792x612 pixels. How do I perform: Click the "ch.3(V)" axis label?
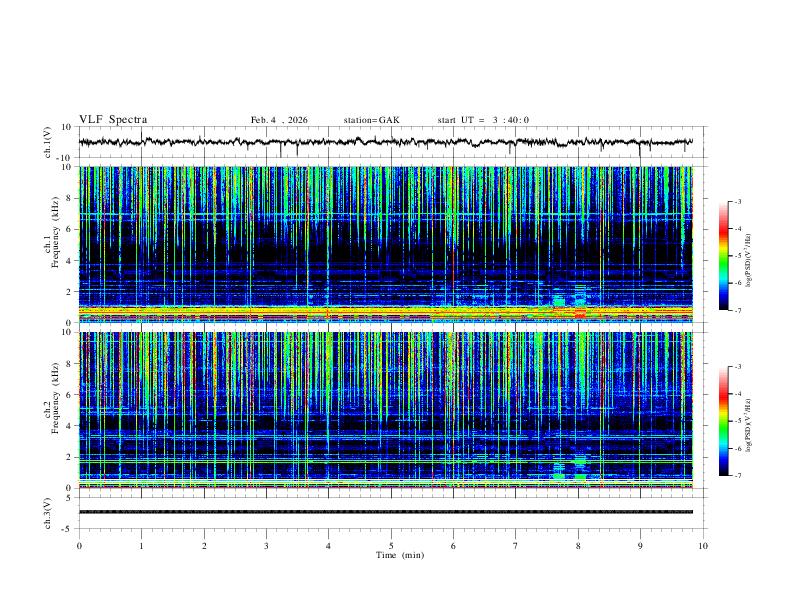(48, 513)
